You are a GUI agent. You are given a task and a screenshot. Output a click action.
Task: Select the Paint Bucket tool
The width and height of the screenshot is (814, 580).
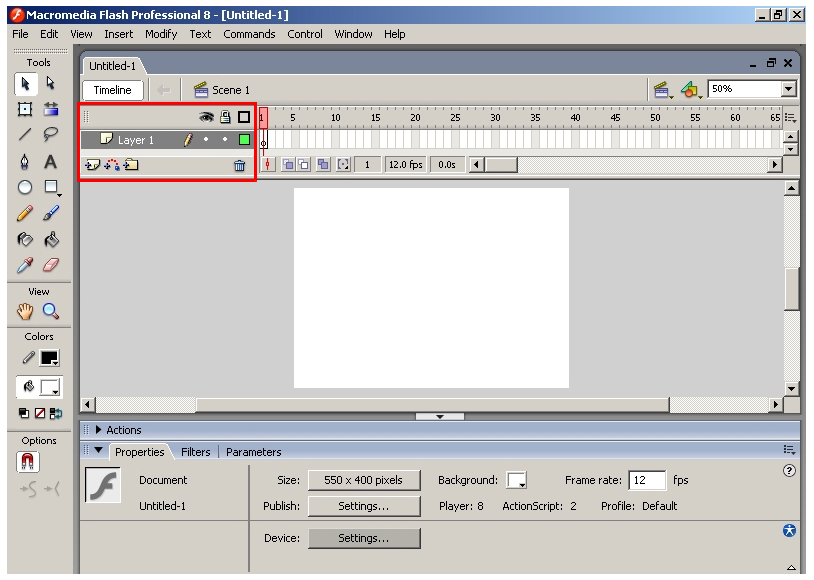(x=51, y=239)
